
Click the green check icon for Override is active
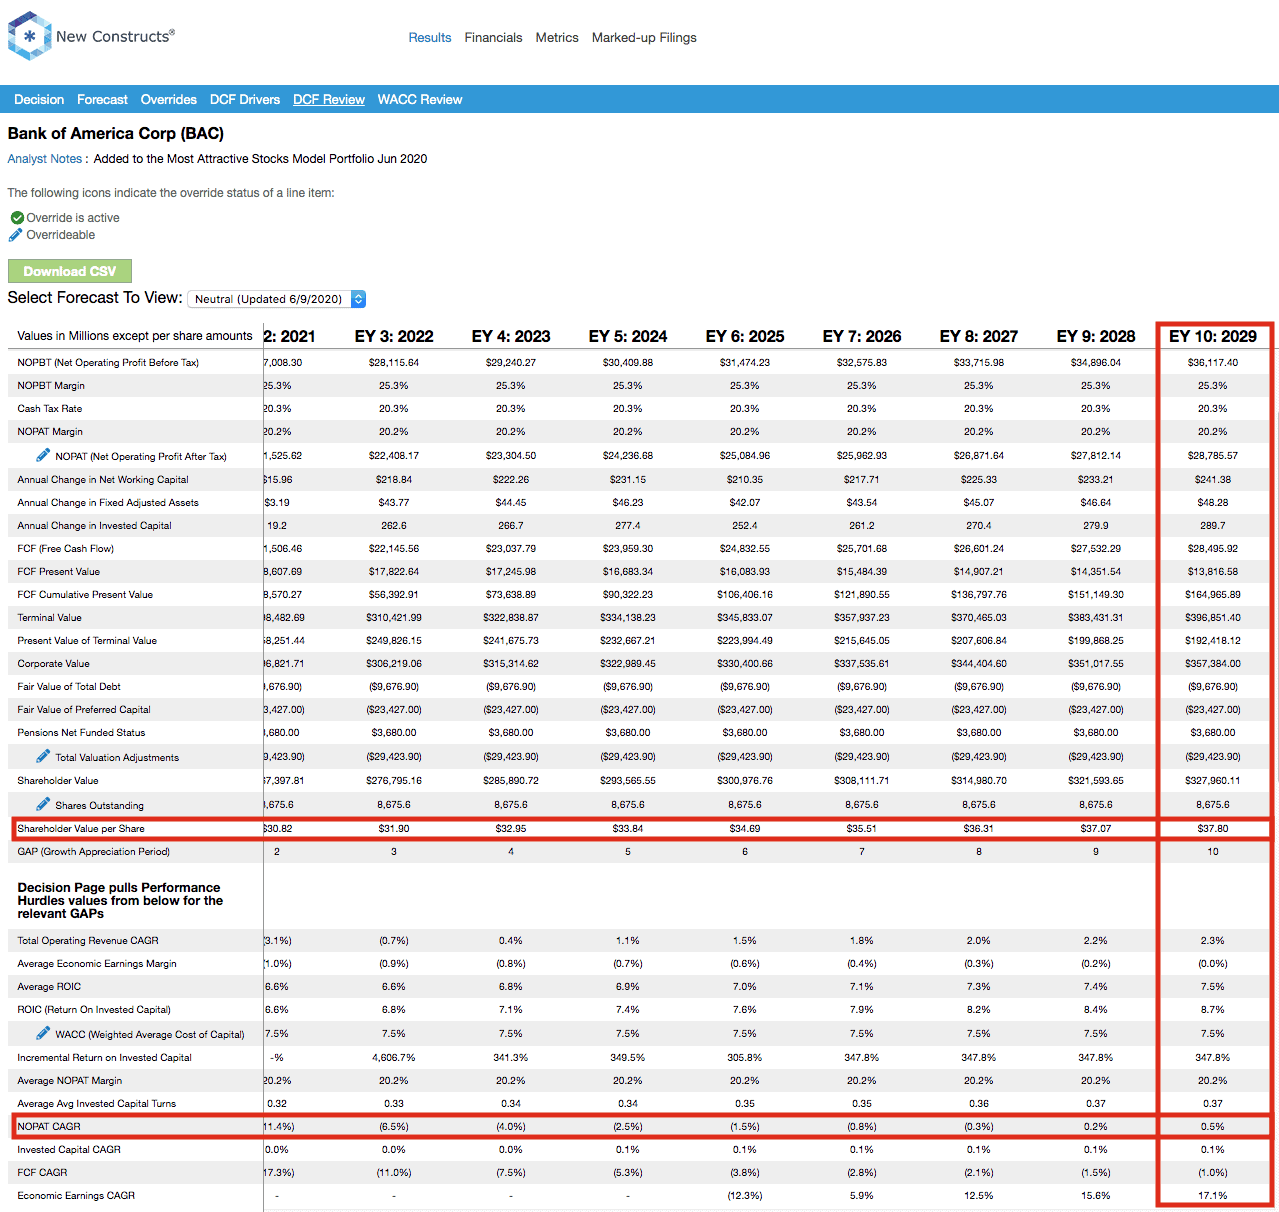(17, 218)
